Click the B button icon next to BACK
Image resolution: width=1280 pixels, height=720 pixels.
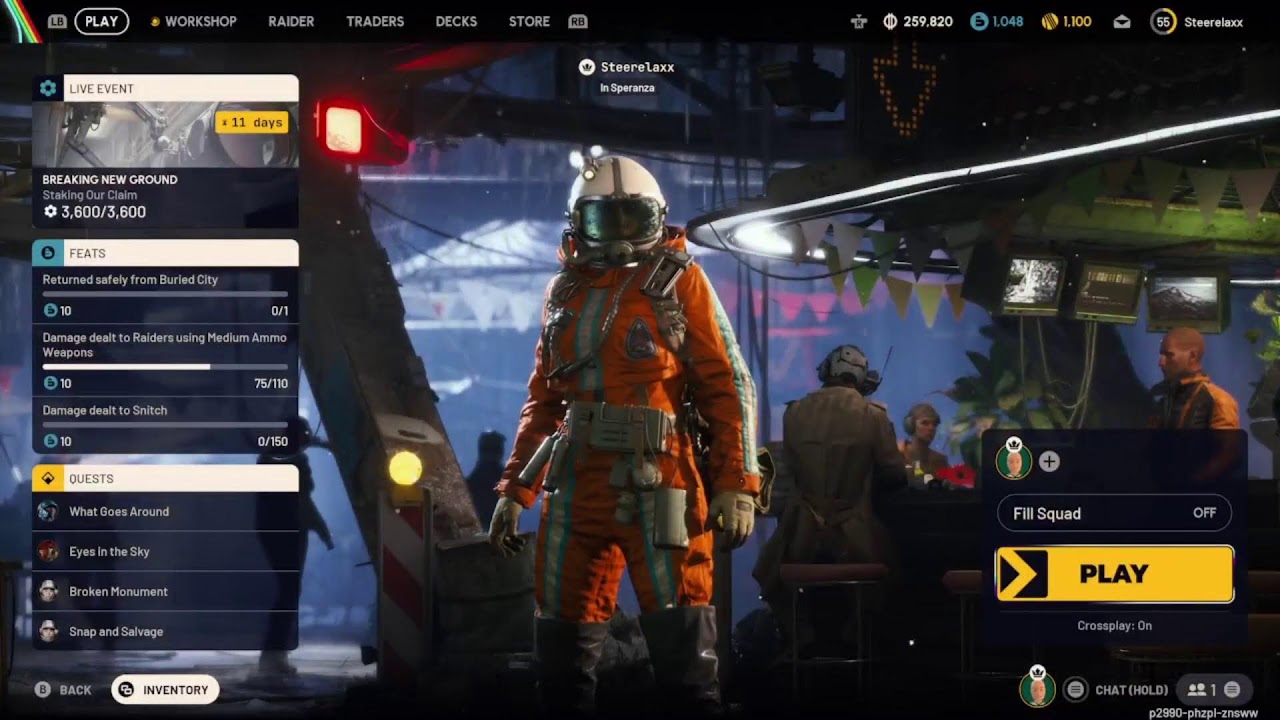(43, 690)
